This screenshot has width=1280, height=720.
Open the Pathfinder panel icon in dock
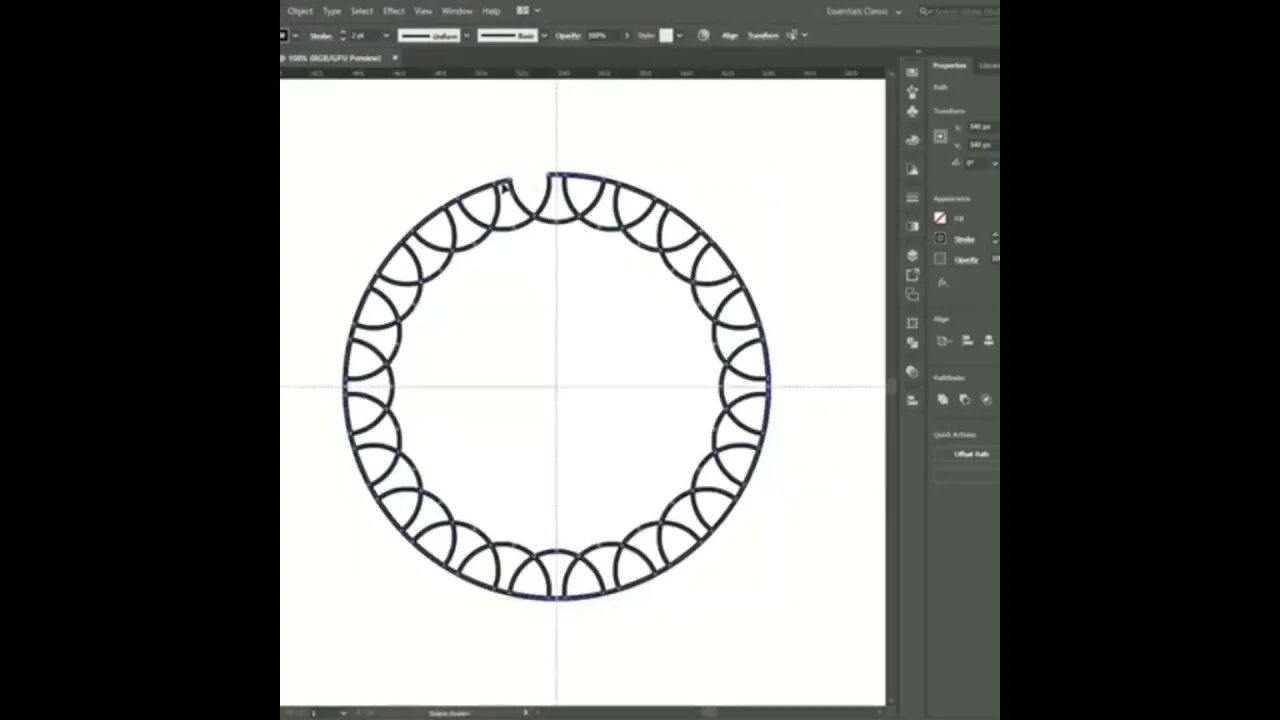tap(912, 343)
